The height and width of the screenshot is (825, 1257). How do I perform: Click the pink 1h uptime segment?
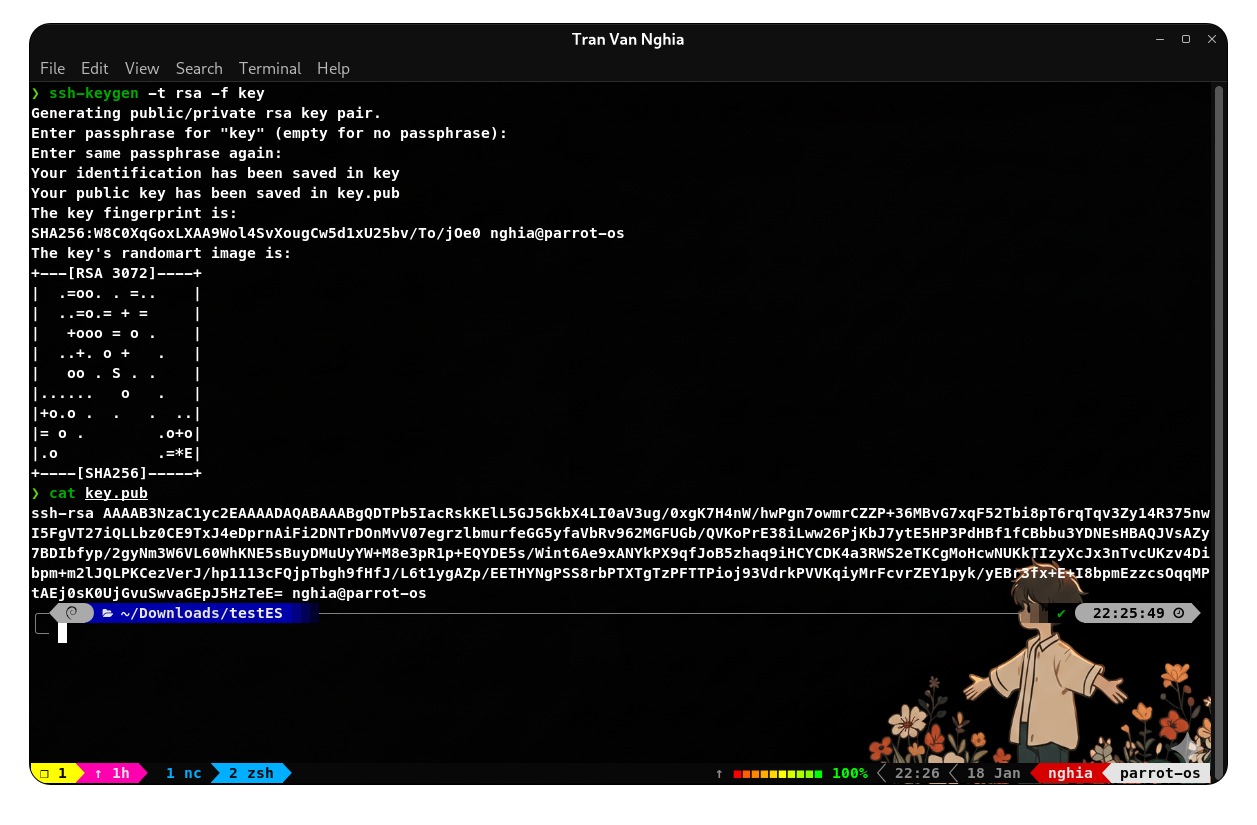pyautogui.click(x=112, y=773)
